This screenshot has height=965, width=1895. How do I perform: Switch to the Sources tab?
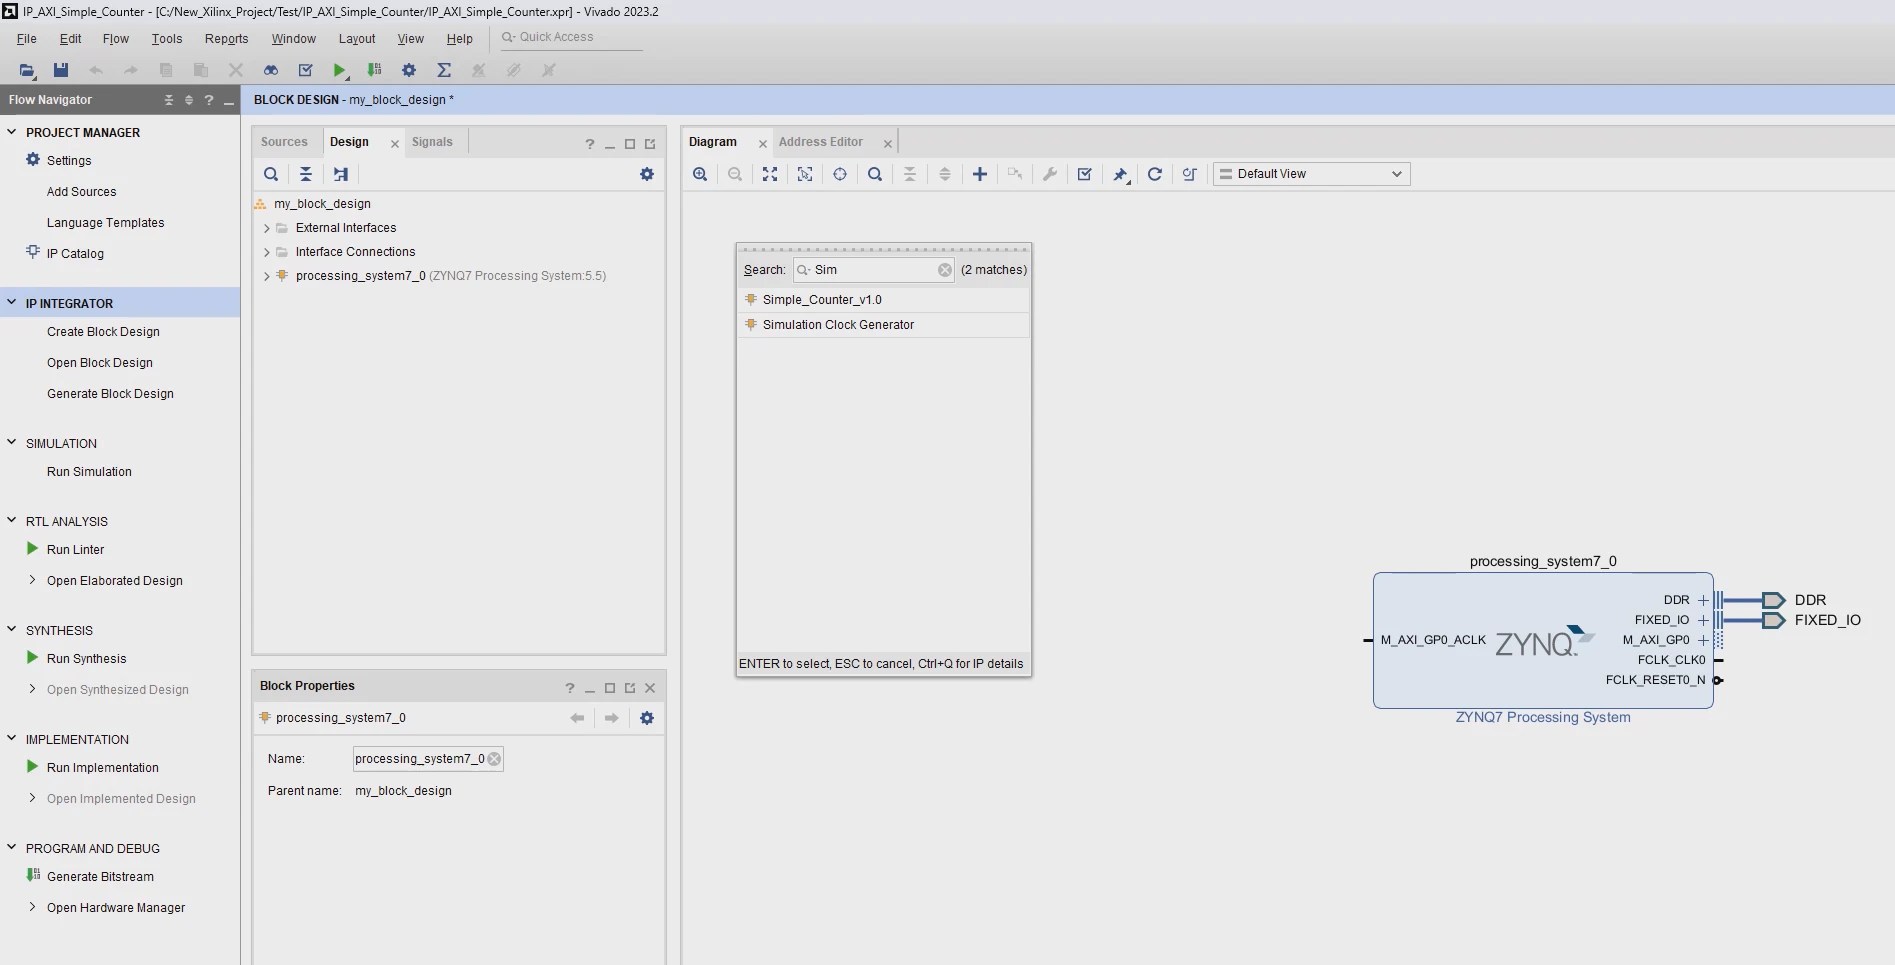(x=284, y=142)
